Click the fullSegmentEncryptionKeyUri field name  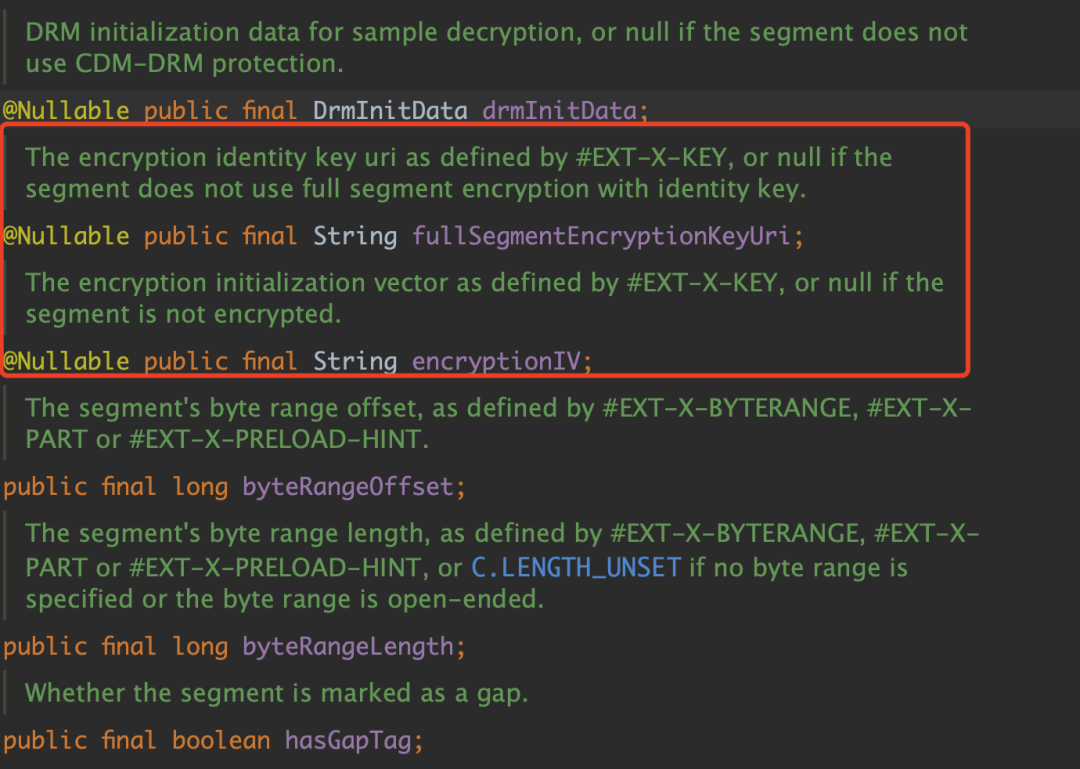(x=601, y=236)
